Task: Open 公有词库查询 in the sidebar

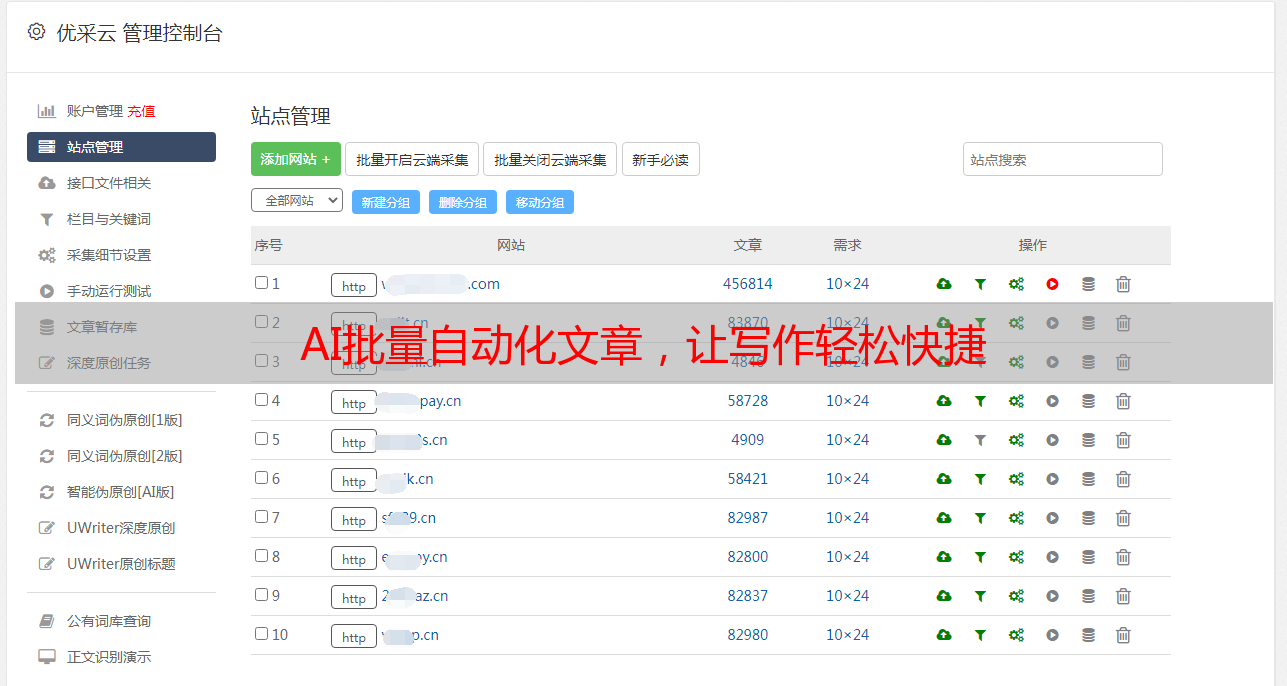Action: point(109,621)
